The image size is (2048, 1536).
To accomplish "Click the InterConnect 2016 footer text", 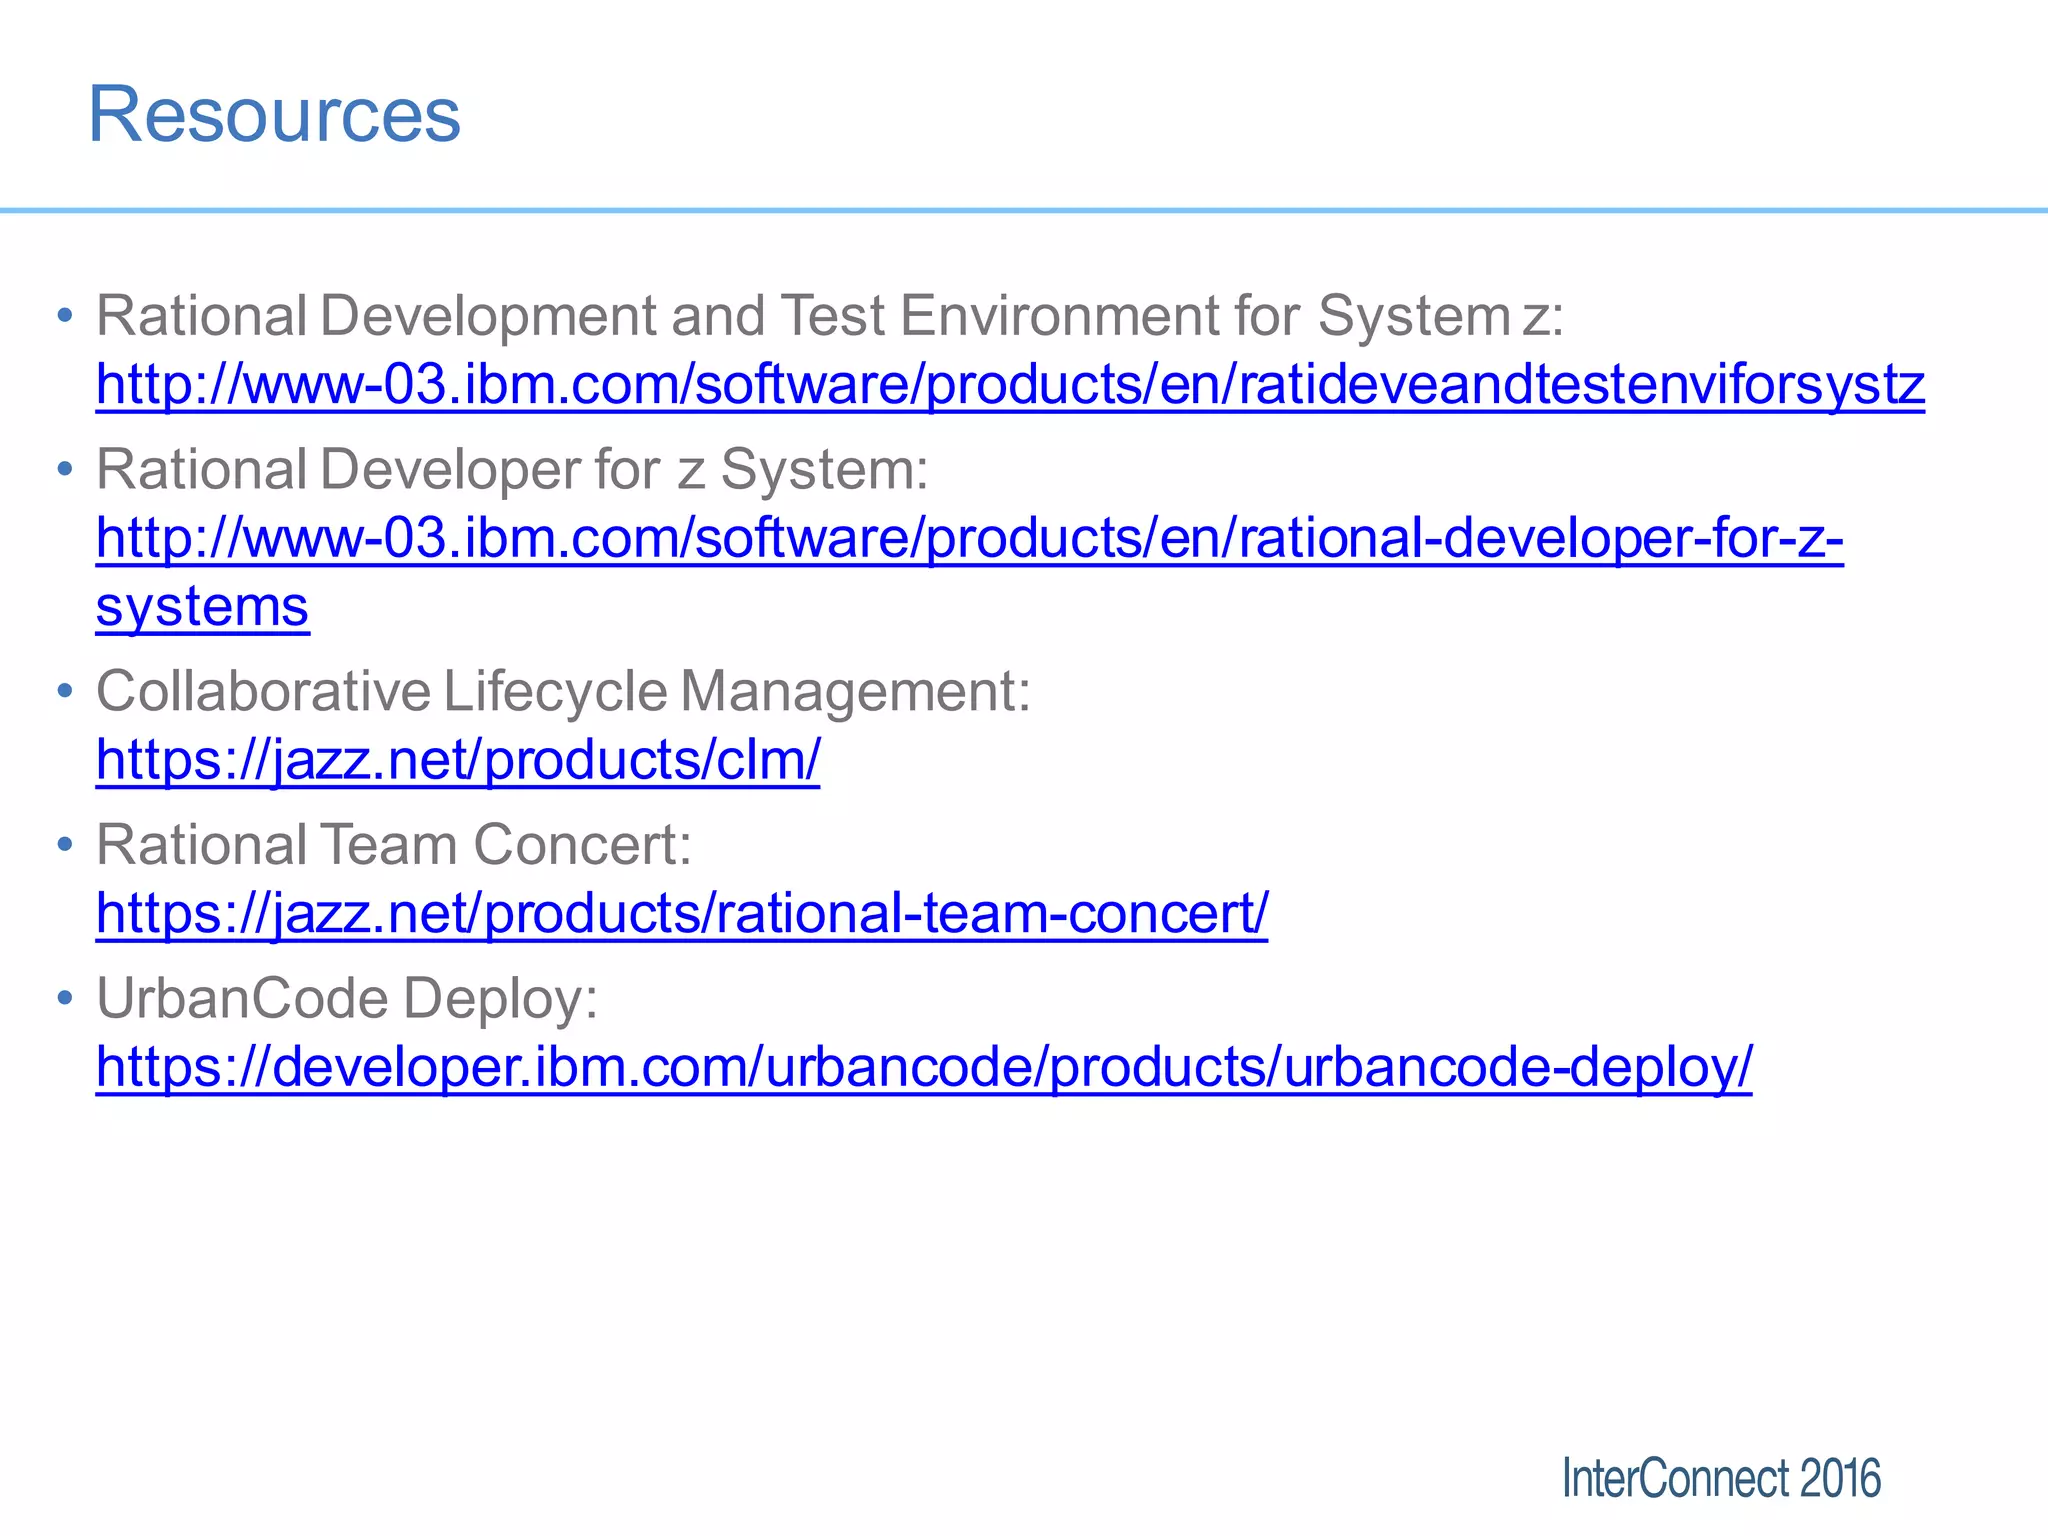I will (1721, 1479).
